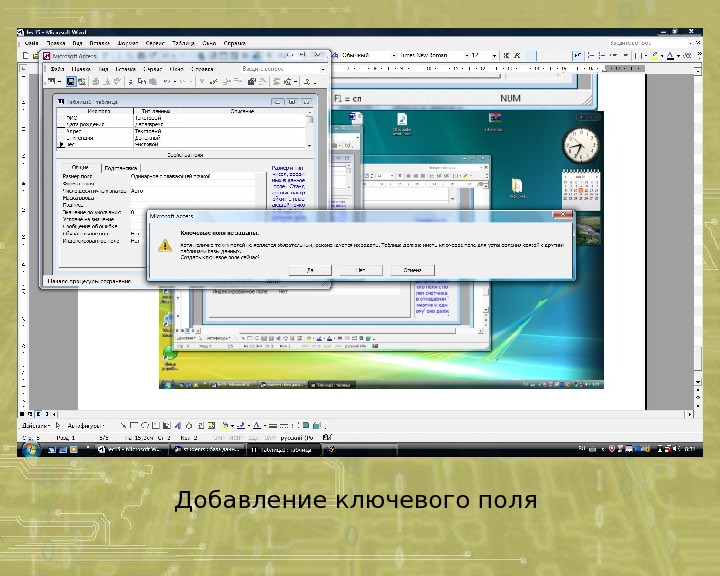Click the yellow highlight color icon in Word
Viewport: 720px width, 576px height.
(655, 56)
